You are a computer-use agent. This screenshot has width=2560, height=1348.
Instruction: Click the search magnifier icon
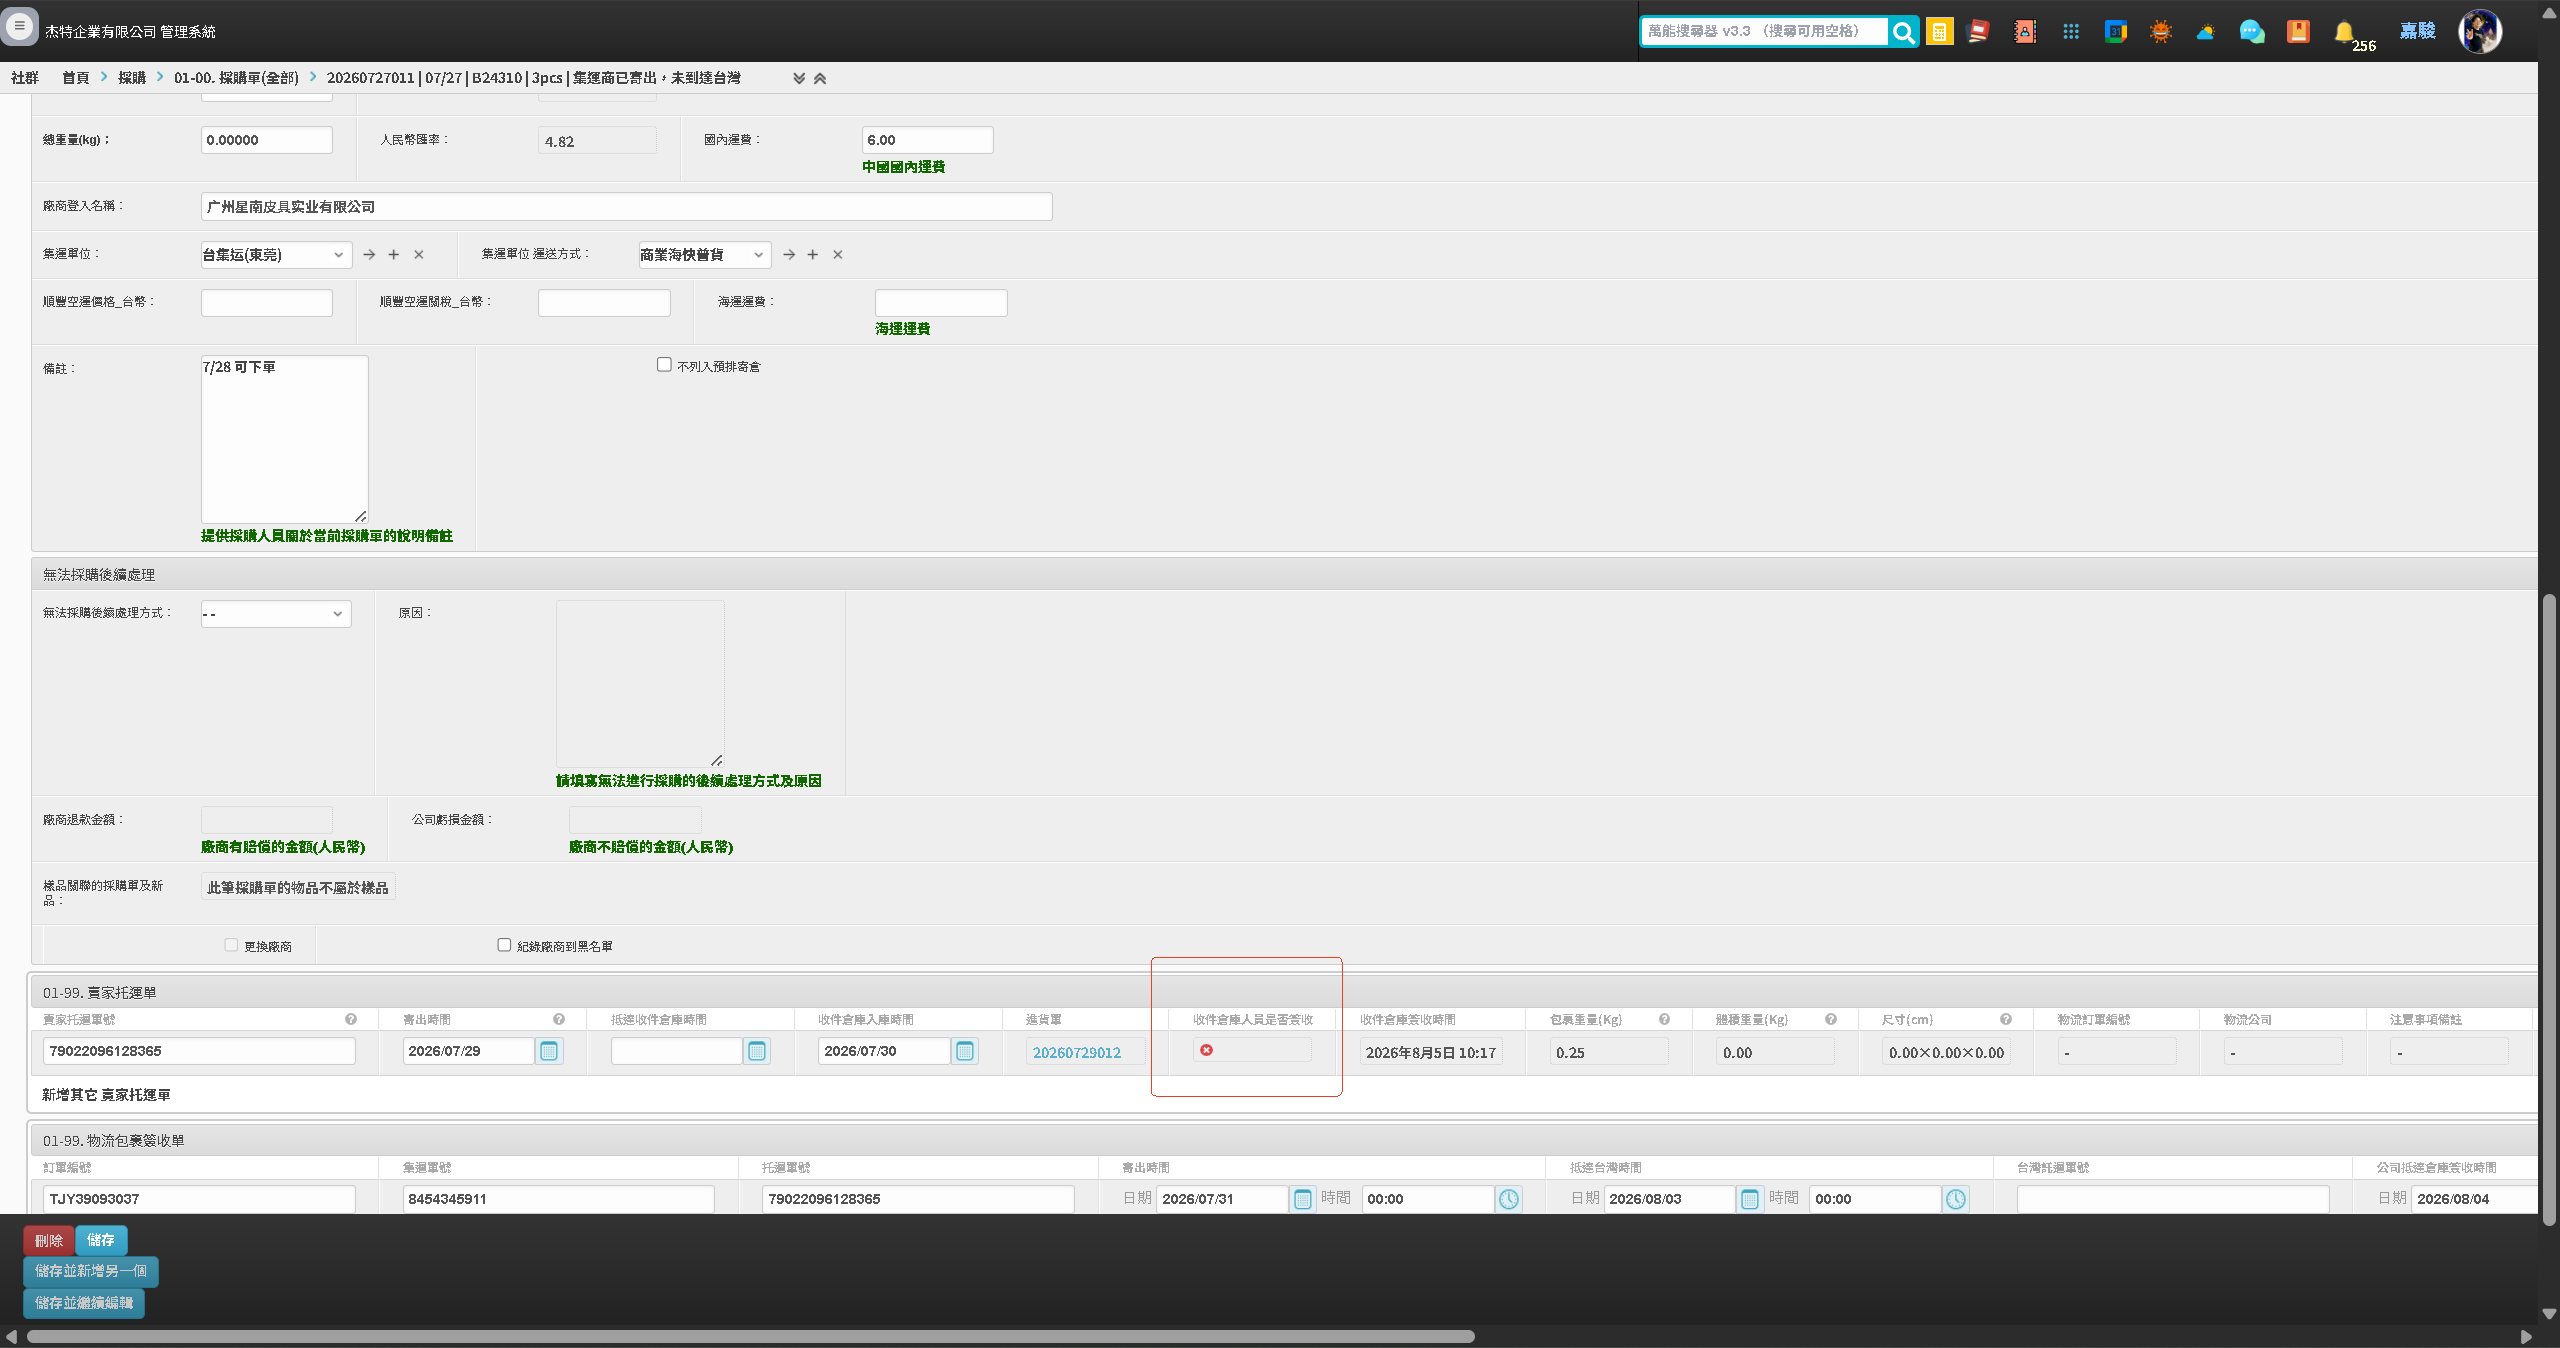click(1903, 32)
